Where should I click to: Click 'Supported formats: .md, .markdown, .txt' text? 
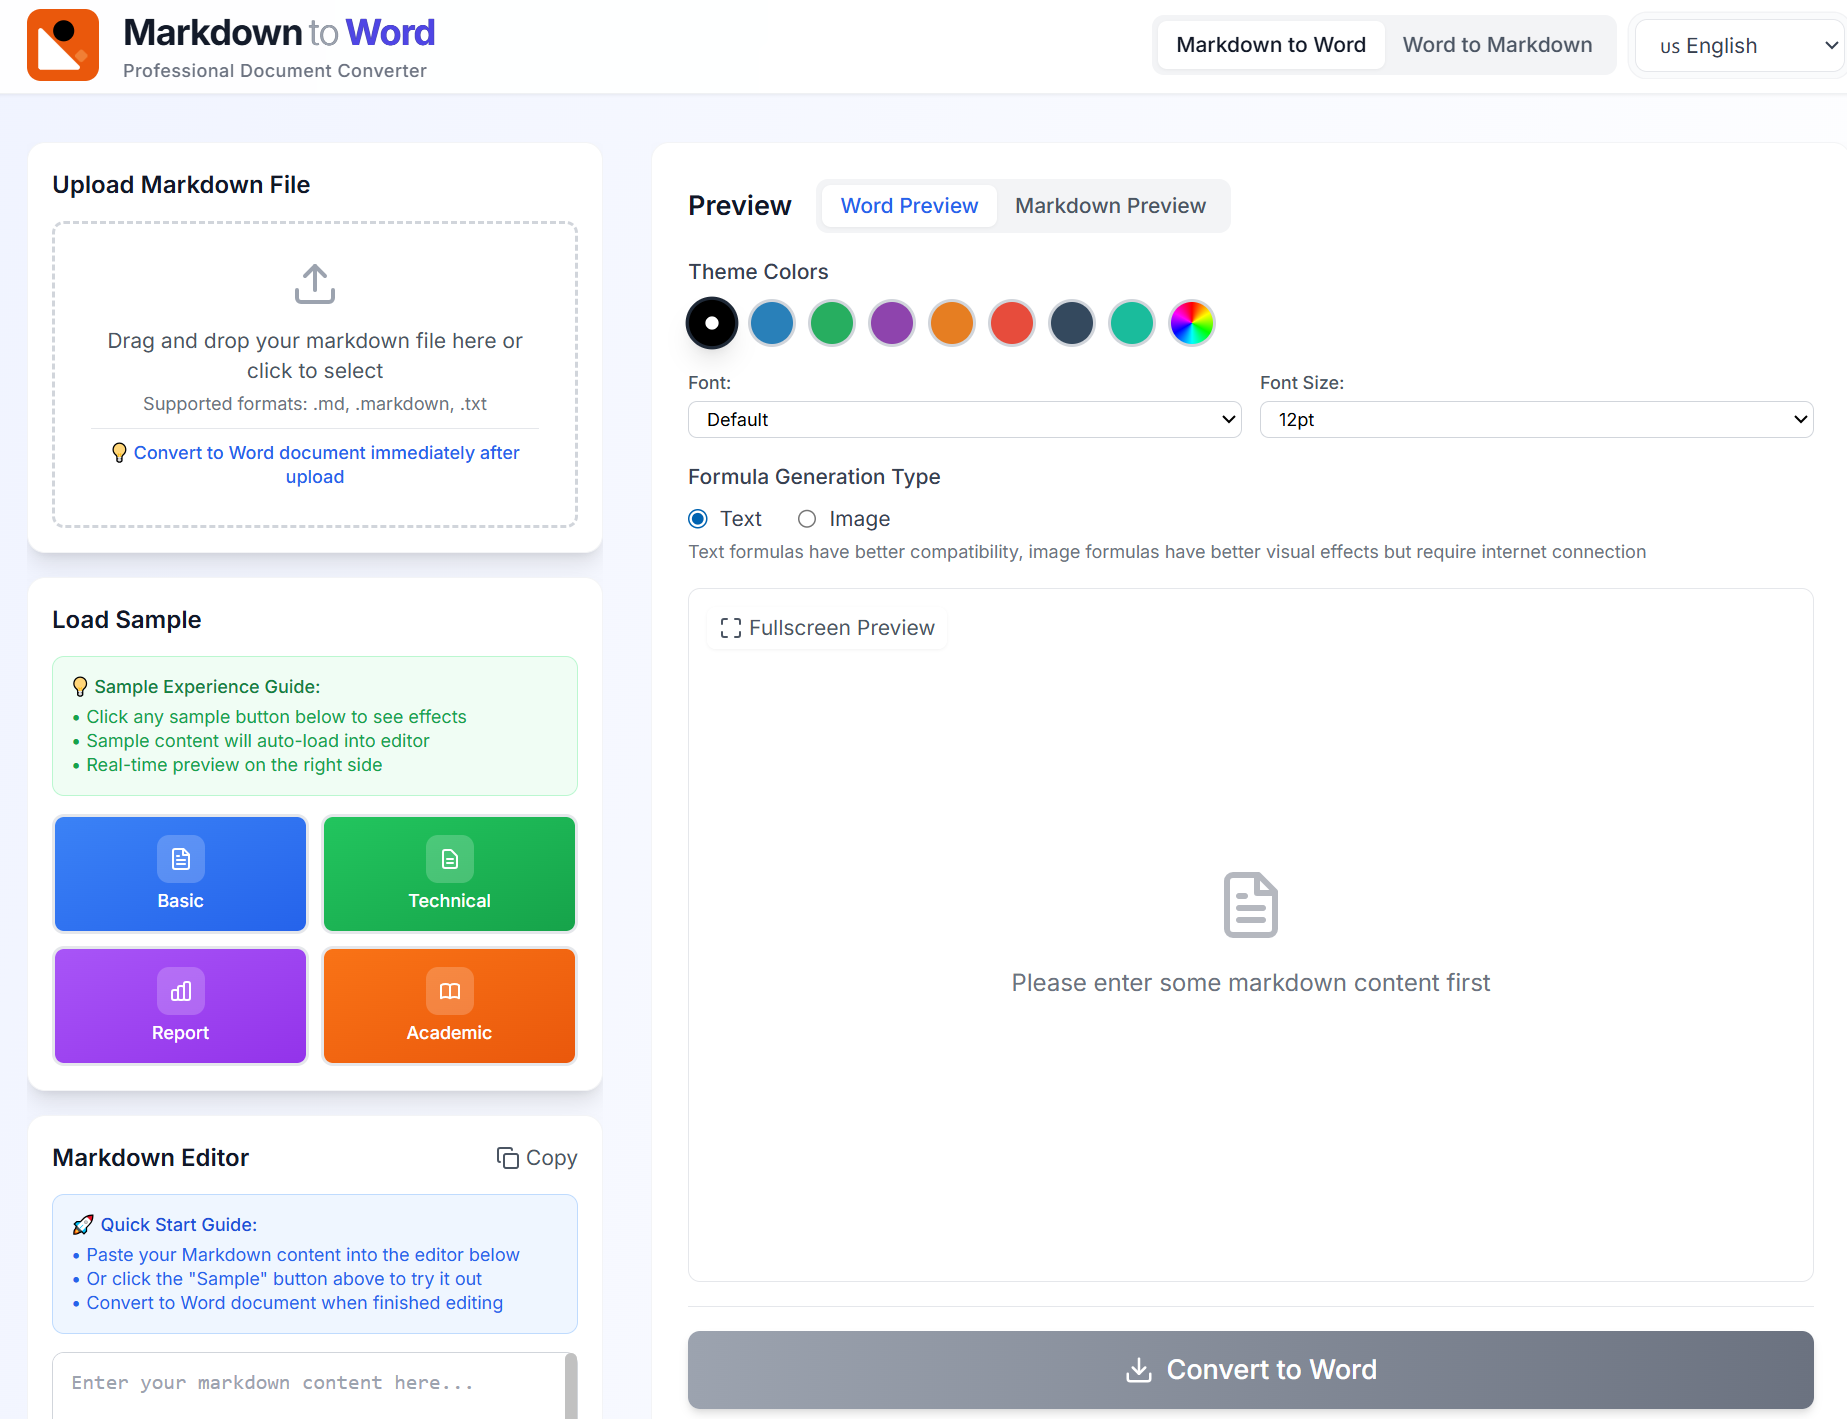click(315, 404)
